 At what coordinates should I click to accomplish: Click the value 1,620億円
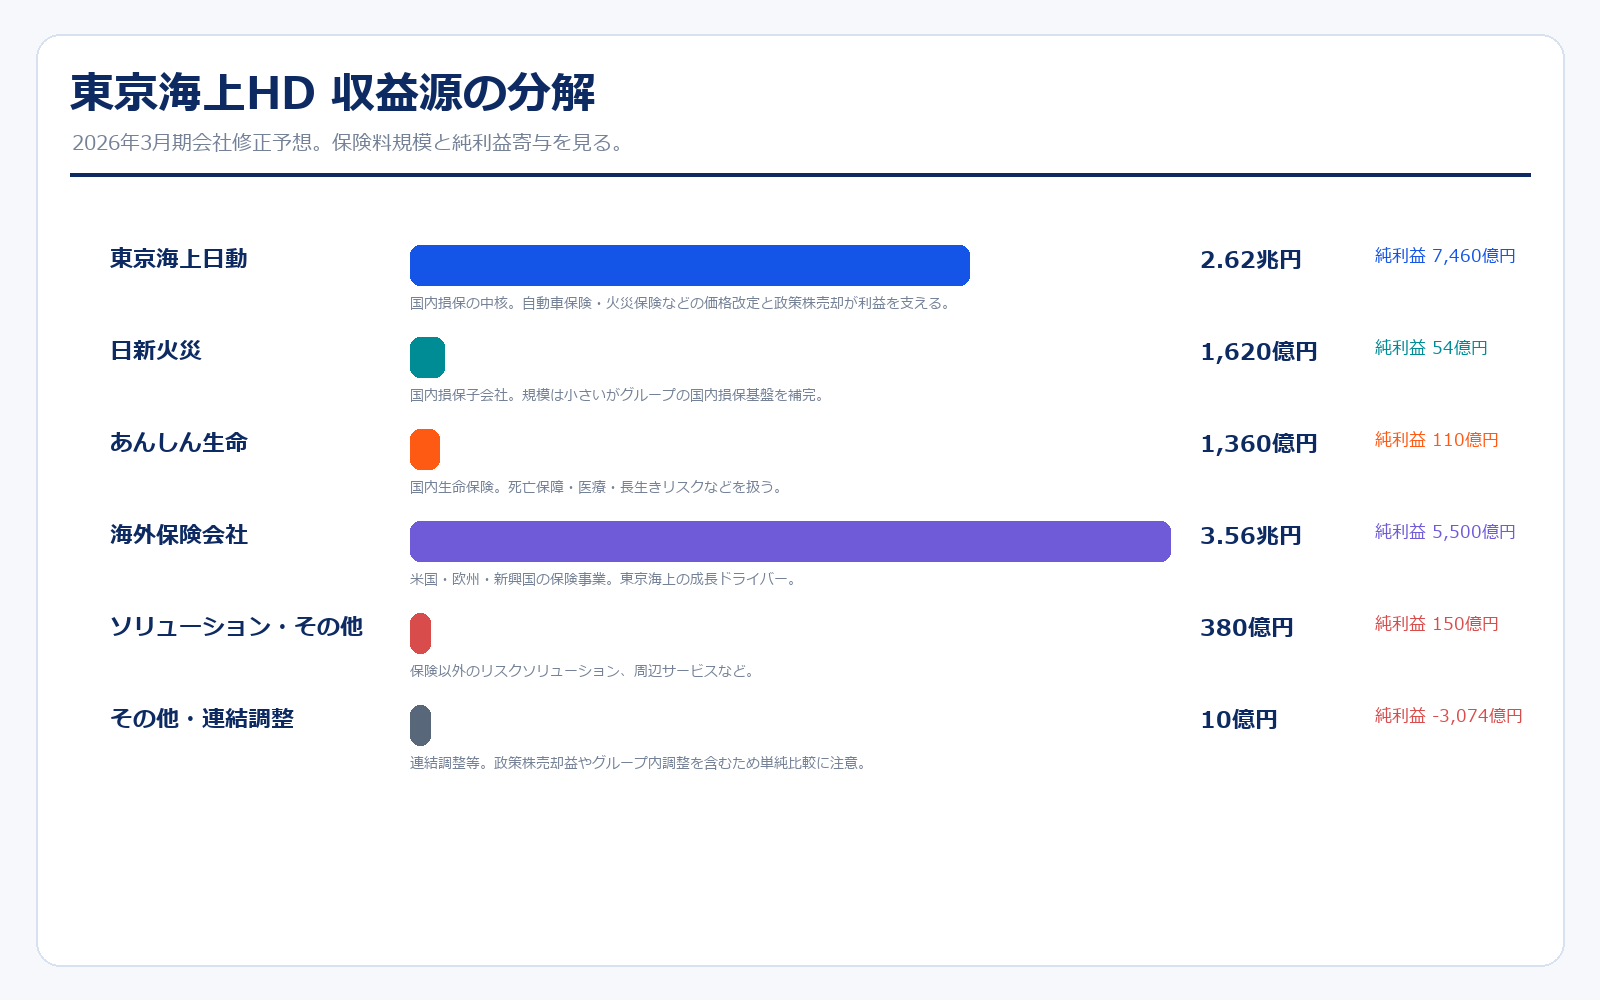1259,352
